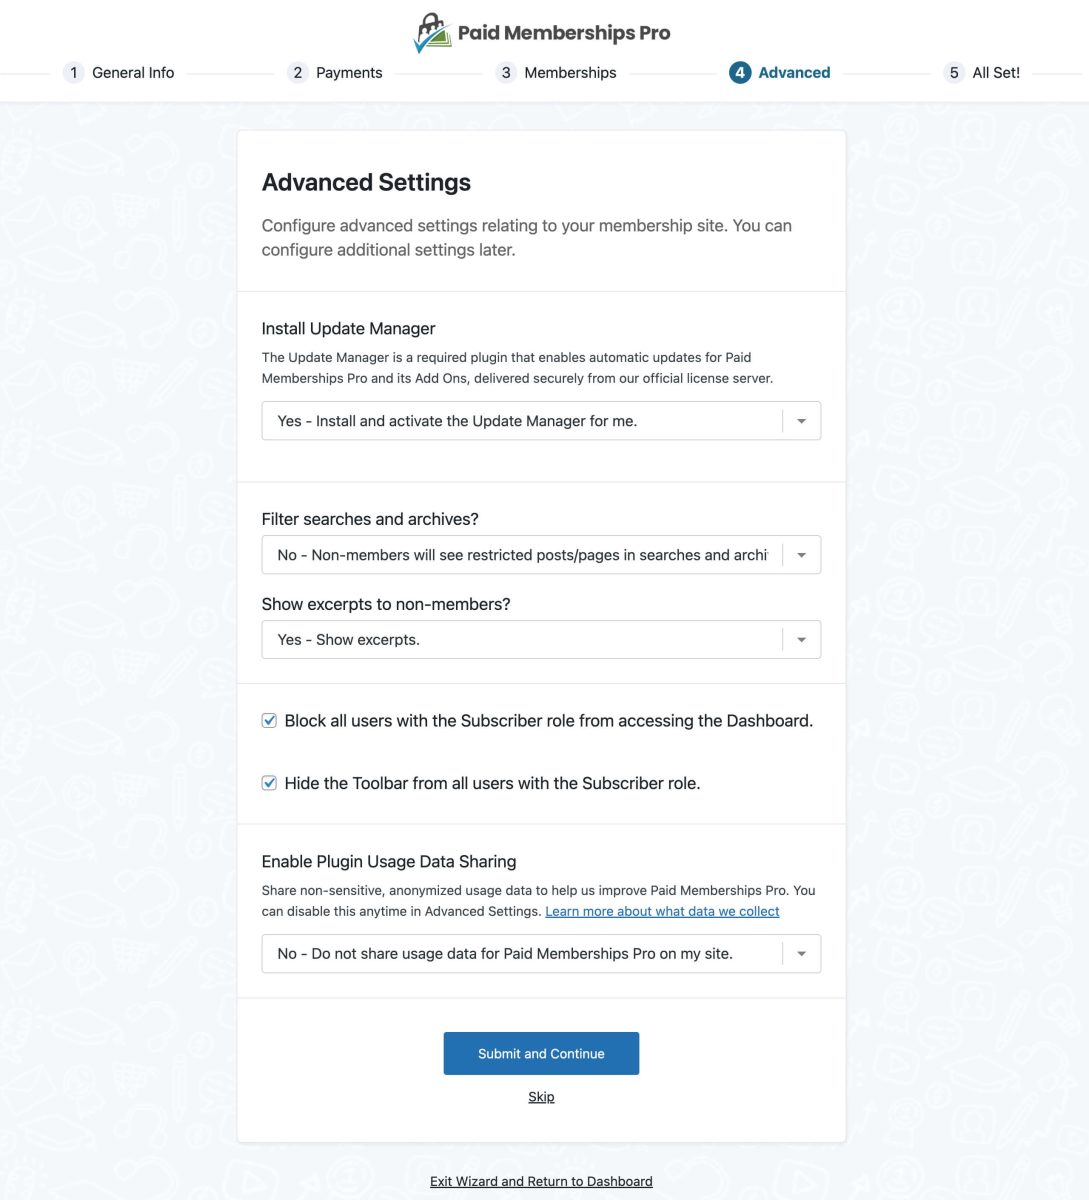
Task: Select the General Info tab
Action: click(133, 72)
